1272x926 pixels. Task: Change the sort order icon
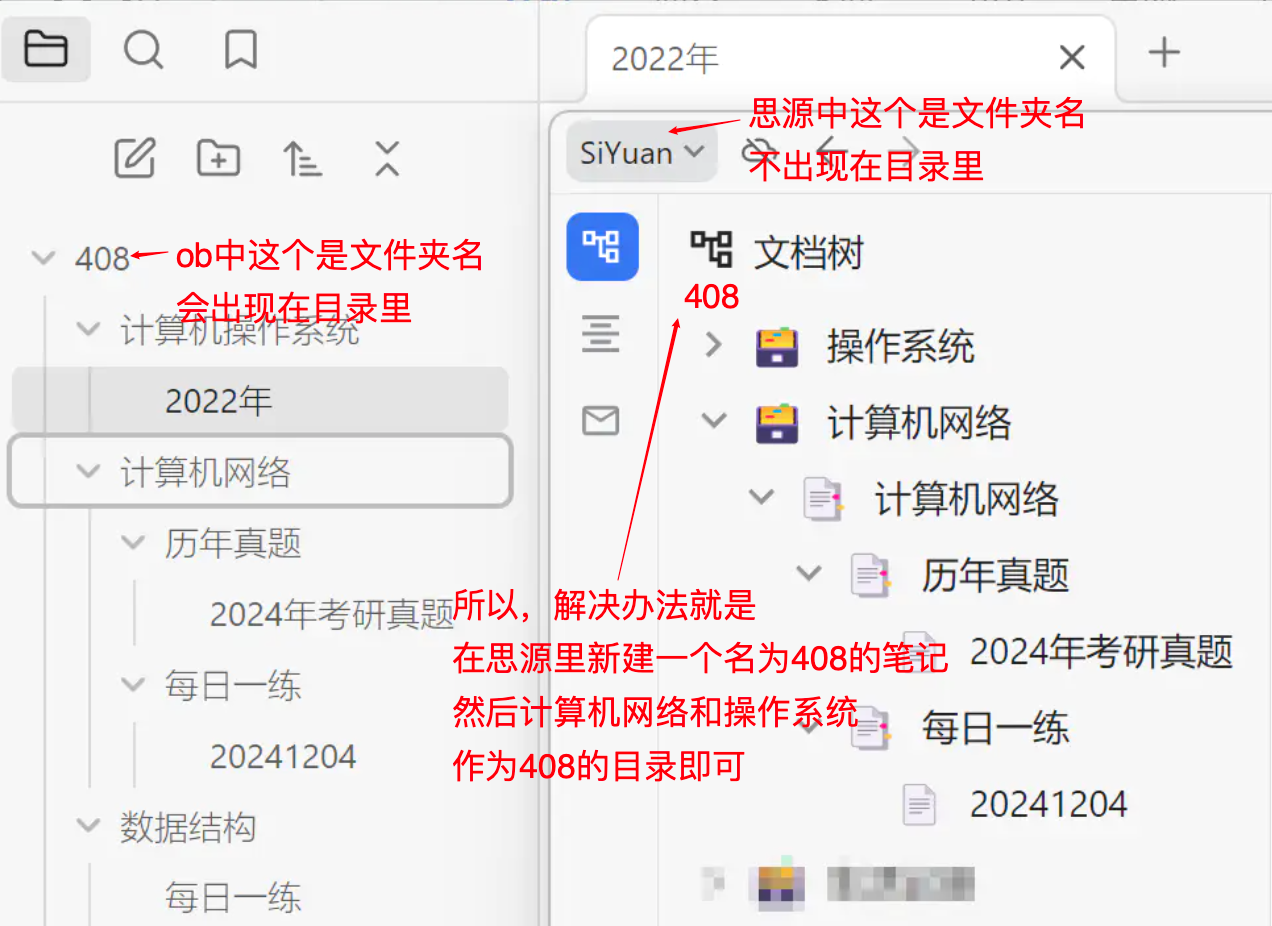(x=302, y=157)
